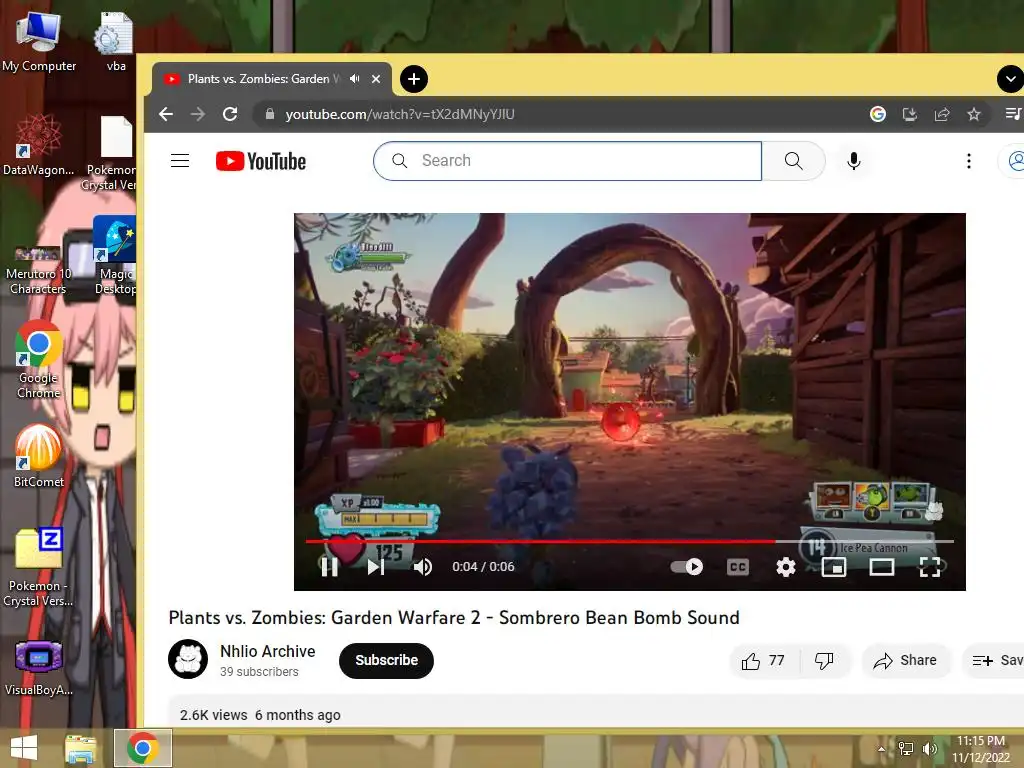Click the YouTube search box
The height and width of the screenshot is (768, 1024).
[x=568, y=161]
